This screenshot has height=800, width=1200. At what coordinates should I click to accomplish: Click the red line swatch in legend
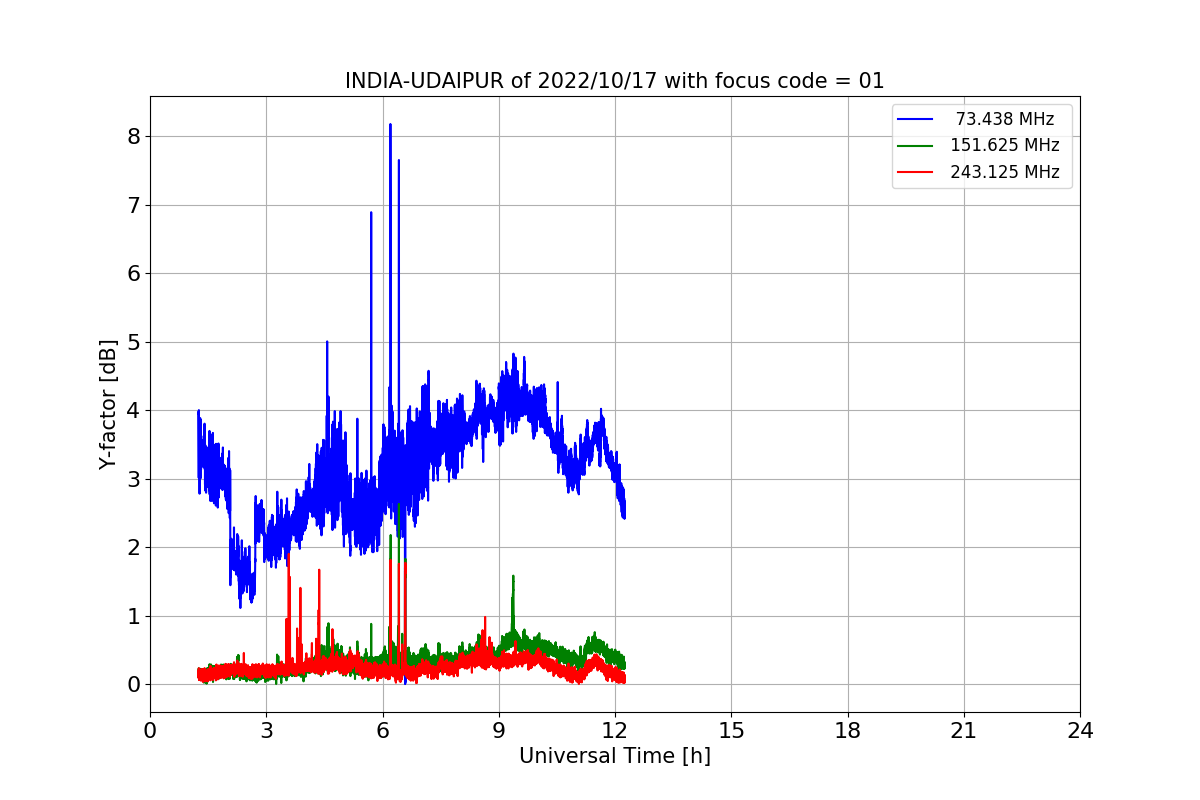pos(915,172)
